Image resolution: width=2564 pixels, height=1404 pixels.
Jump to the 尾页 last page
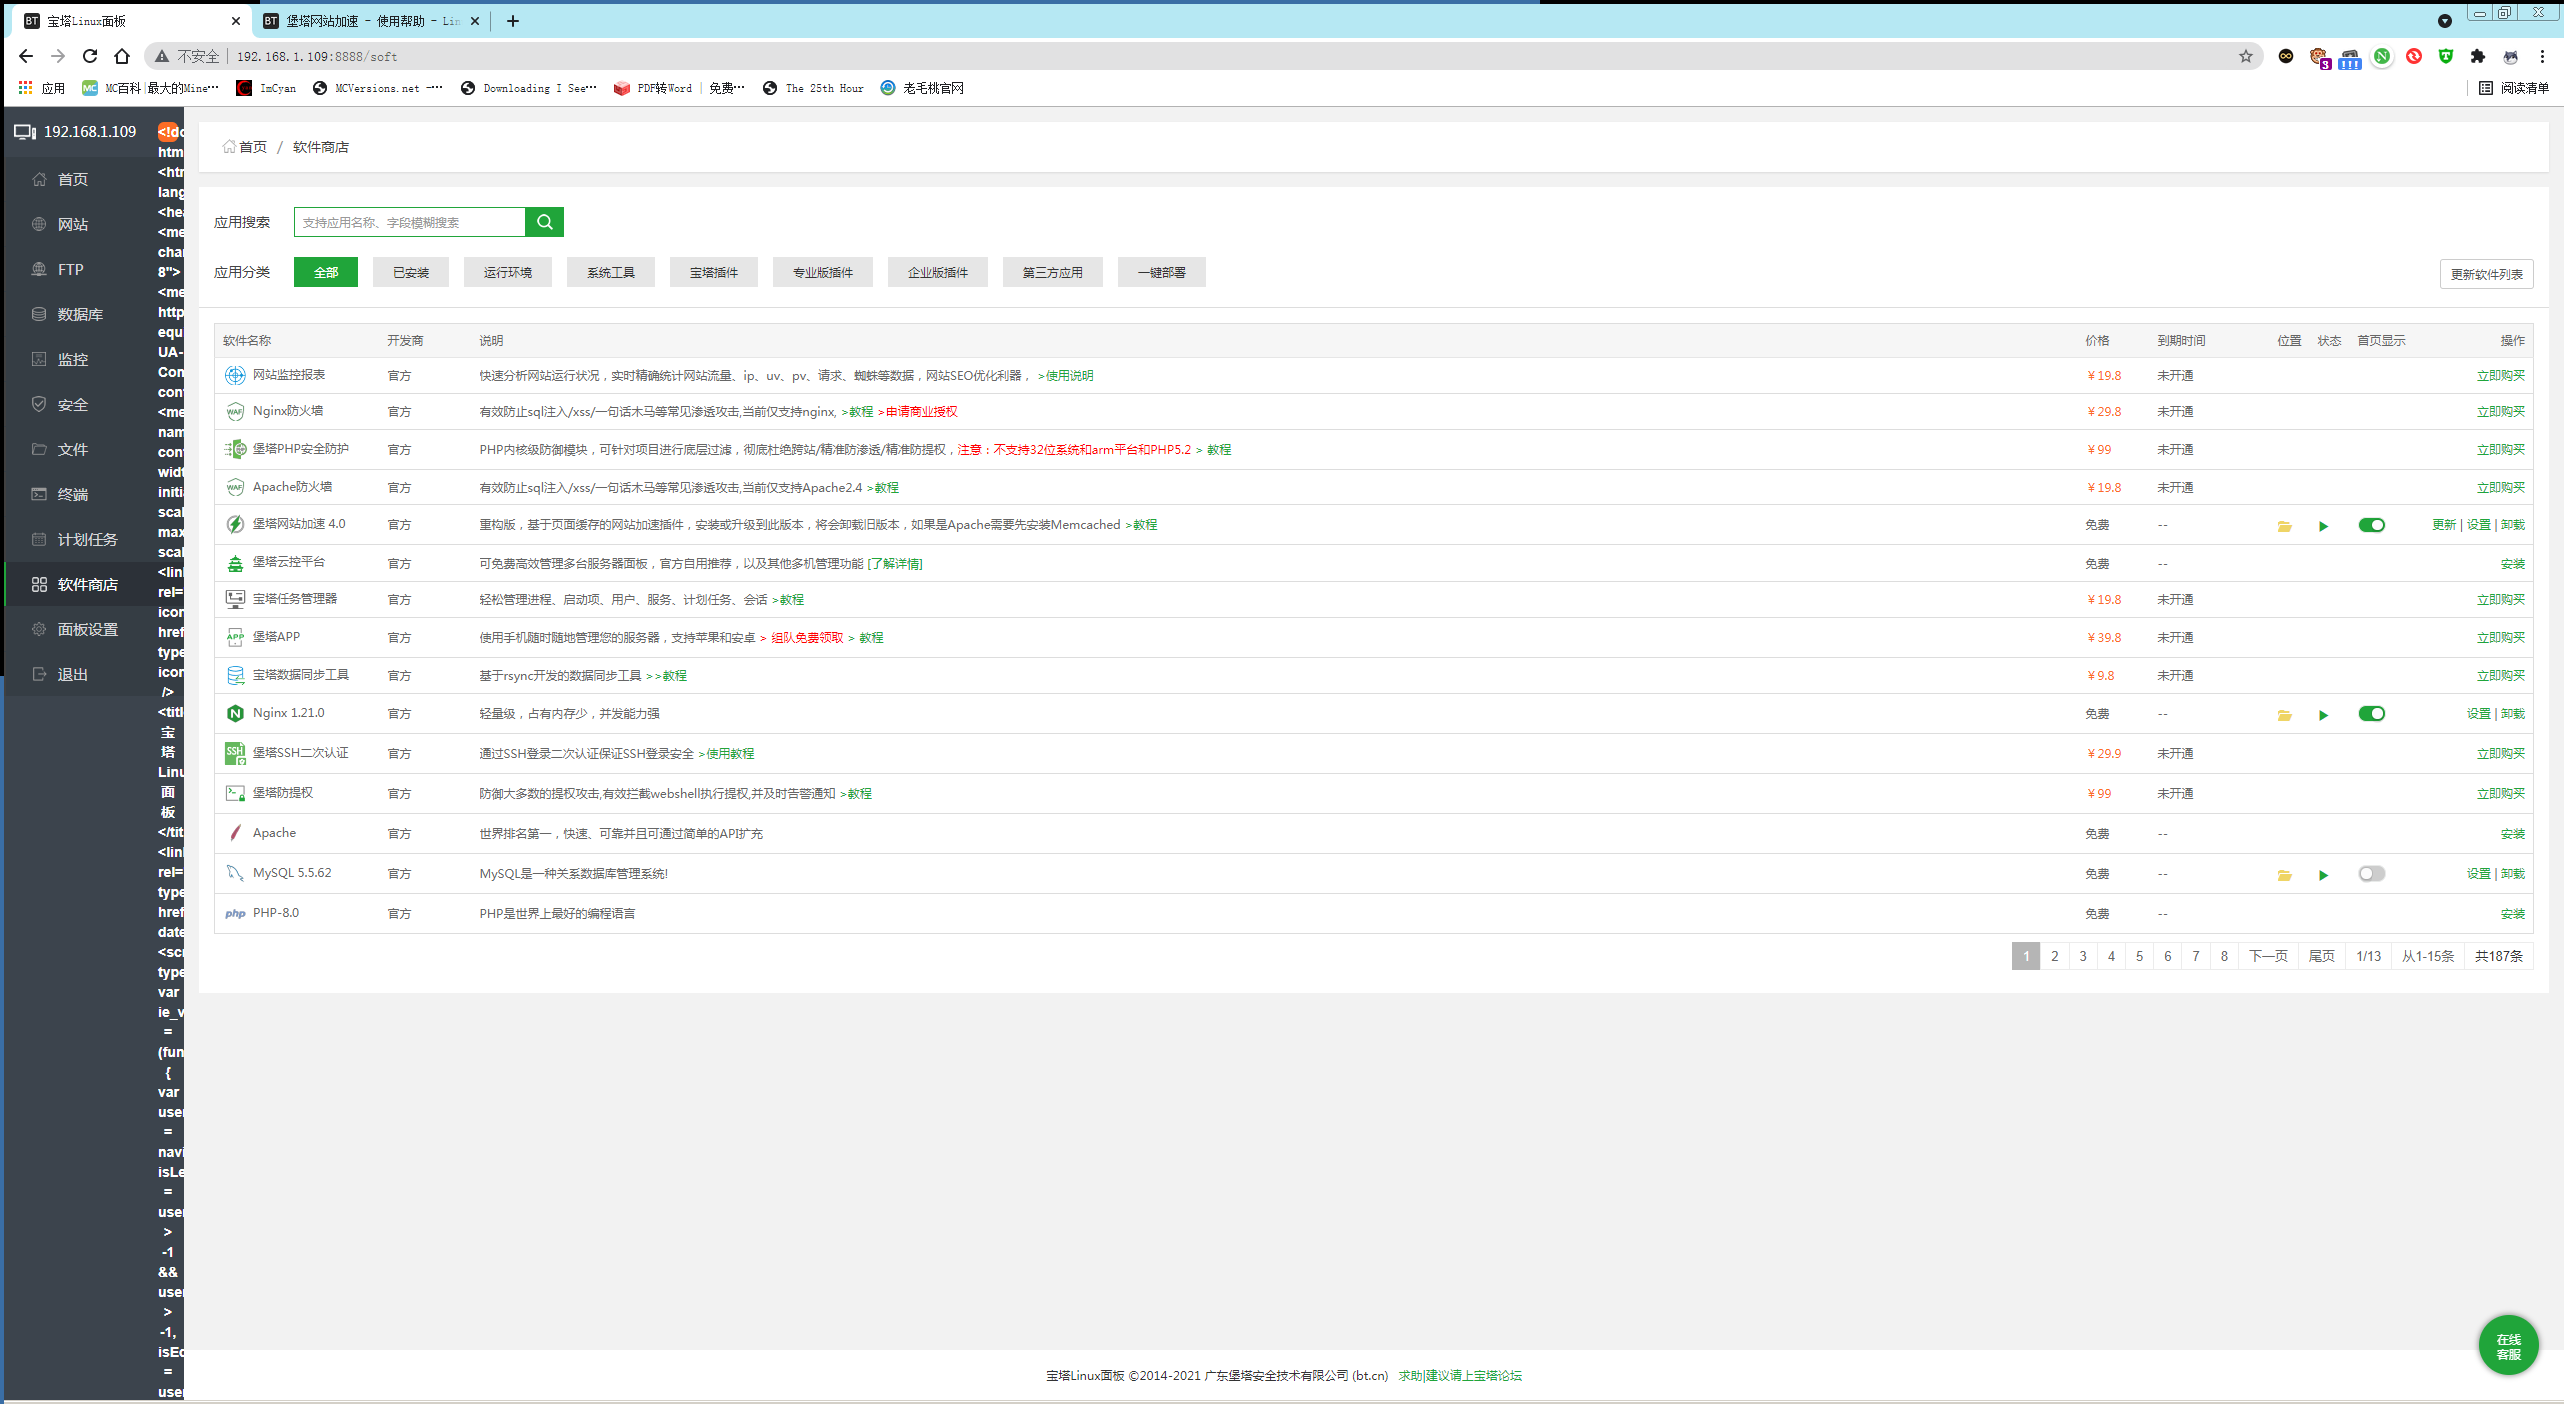click(x=2321, y=956)
